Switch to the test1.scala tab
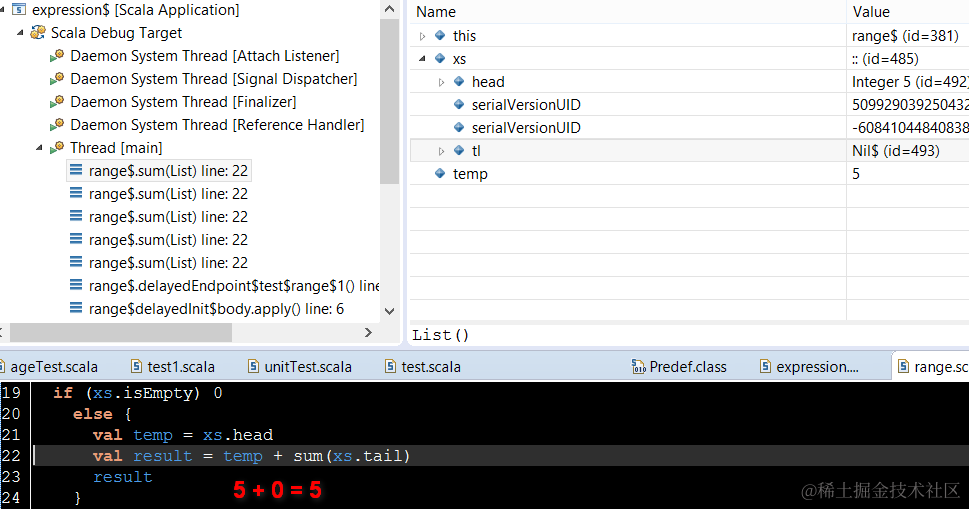969x509 pixels. coord(181,367)
